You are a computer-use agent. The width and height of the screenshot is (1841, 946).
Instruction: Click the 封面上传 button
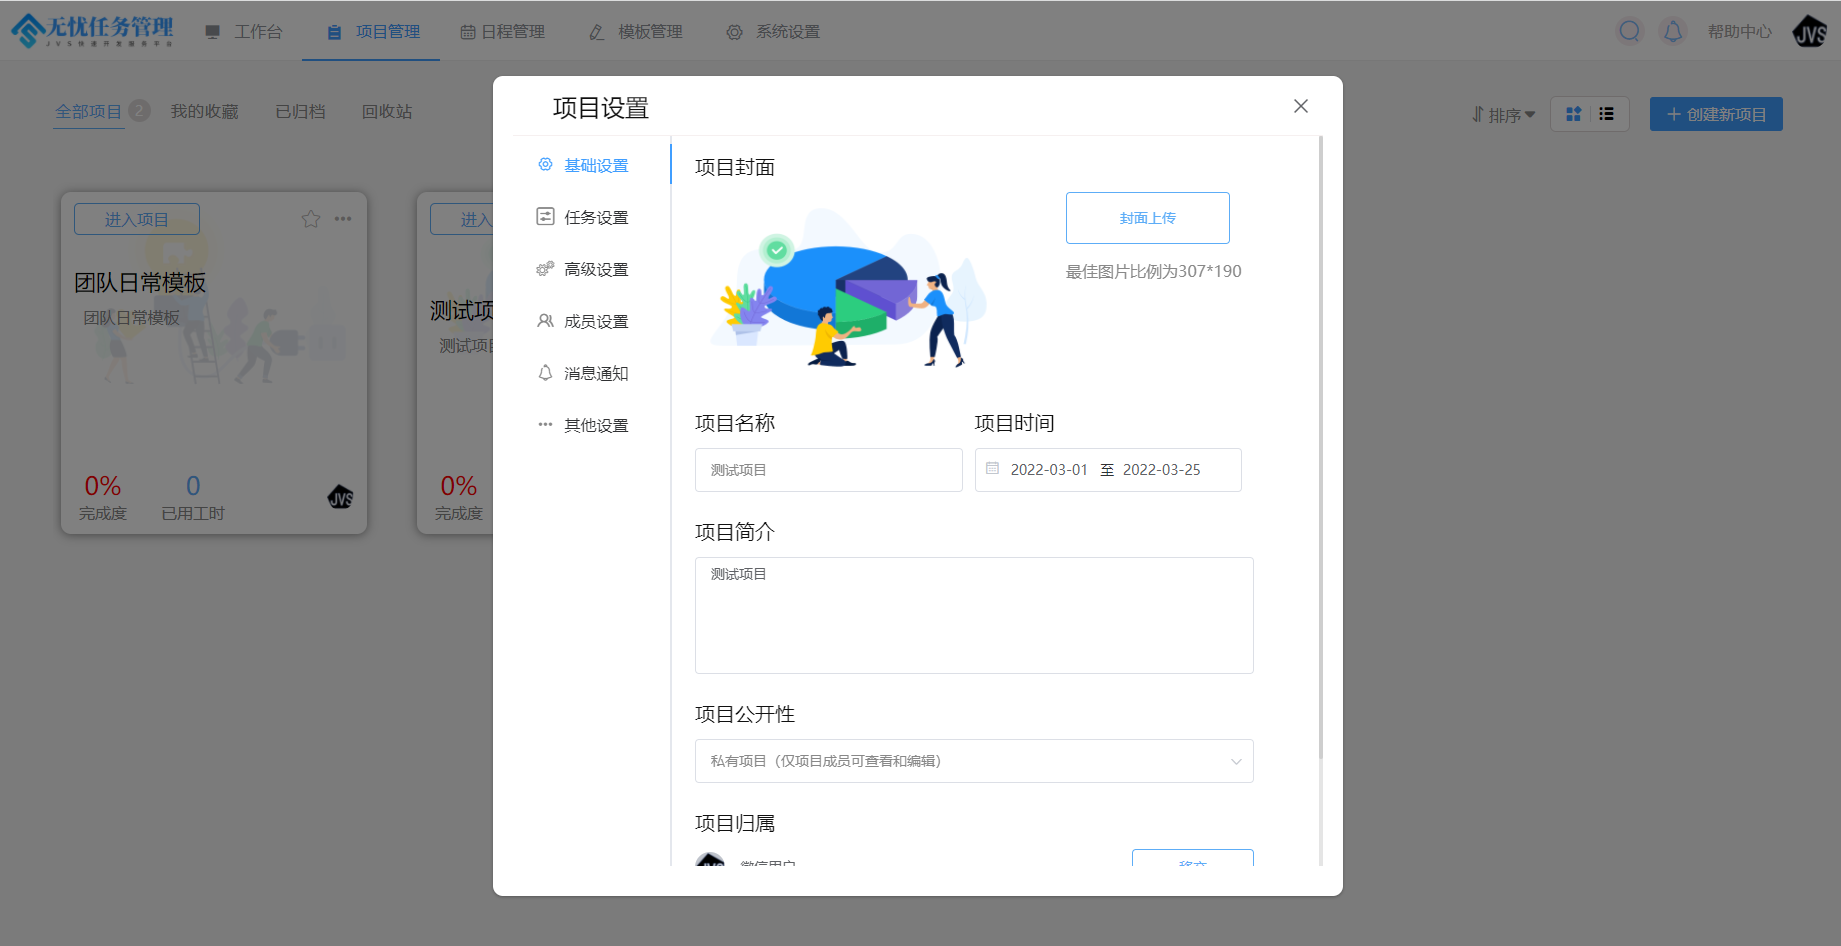[1148, 218]
